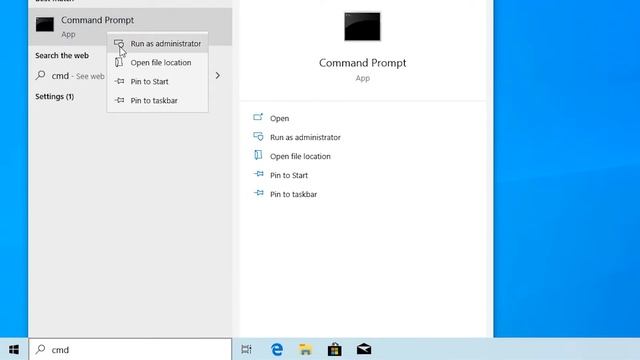Click the pin icon beside Pin to taskbar in the right pane

[258, 193]
